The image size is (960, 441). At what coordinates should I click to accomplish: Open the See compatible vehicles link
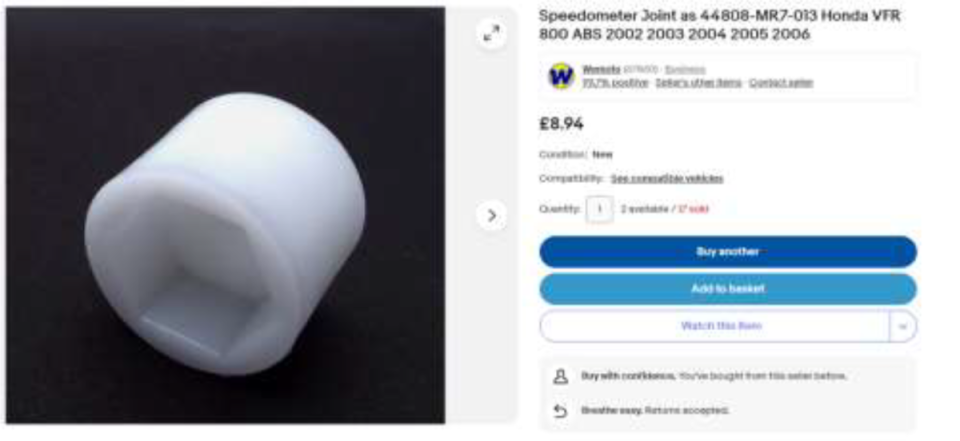667,179
